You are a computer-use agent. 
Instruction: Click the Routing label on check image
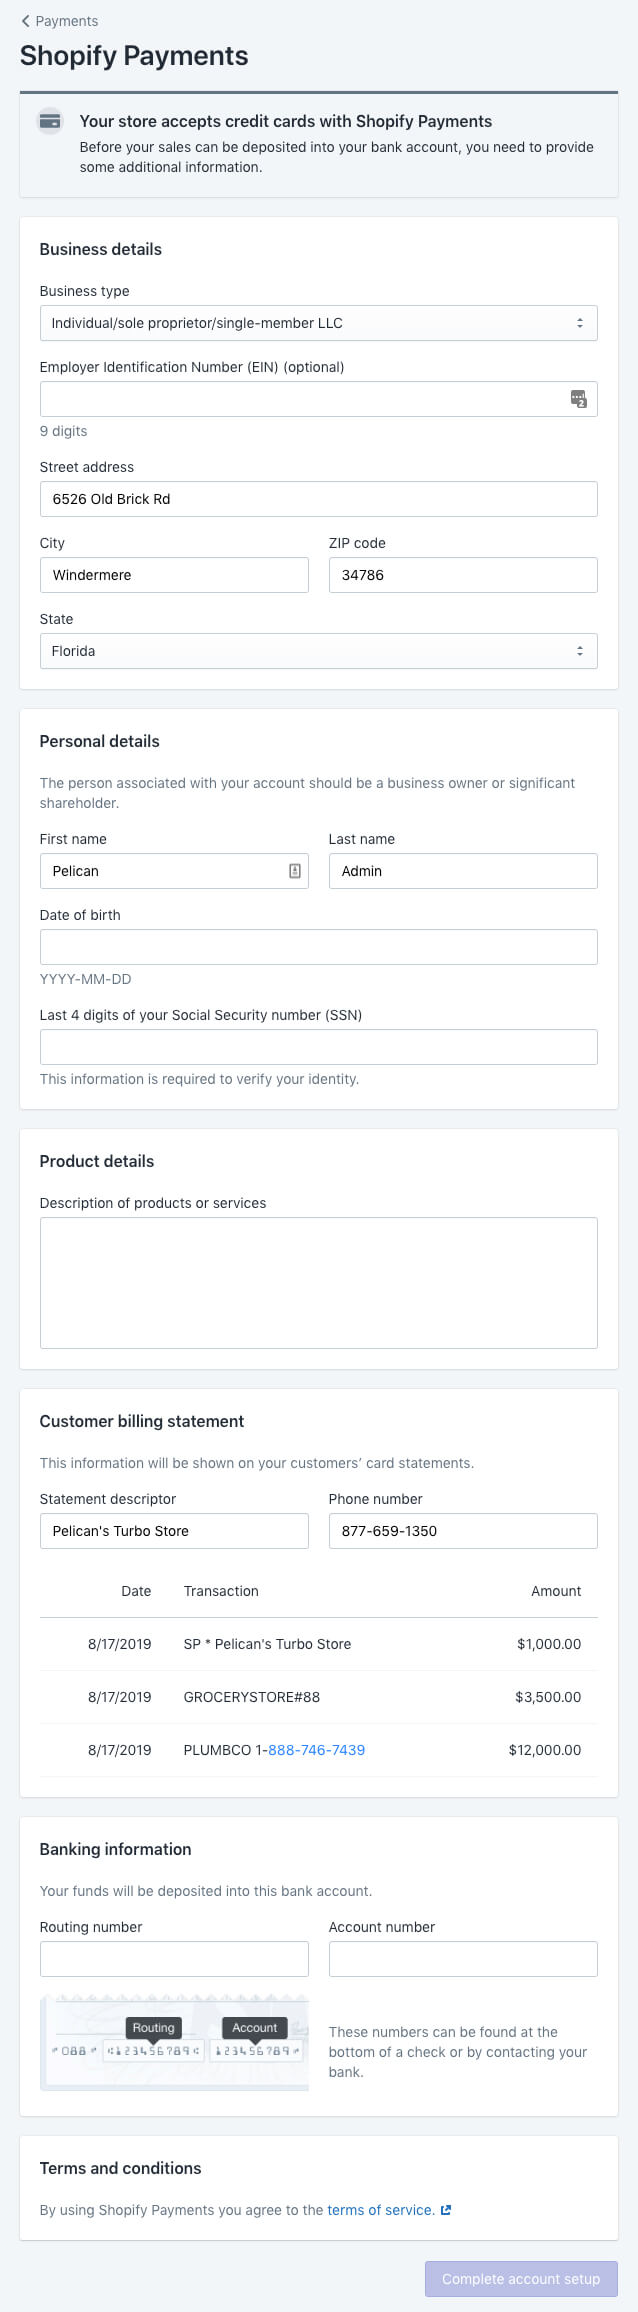[x=154, y=2028]
